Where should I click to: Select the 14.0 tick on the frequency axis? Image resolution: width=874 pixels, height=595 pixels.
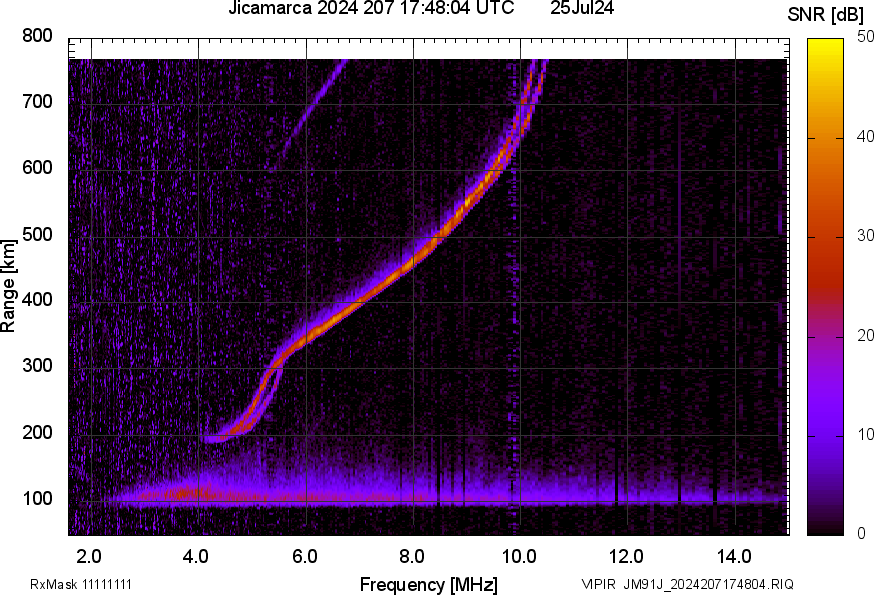(735, 555)
